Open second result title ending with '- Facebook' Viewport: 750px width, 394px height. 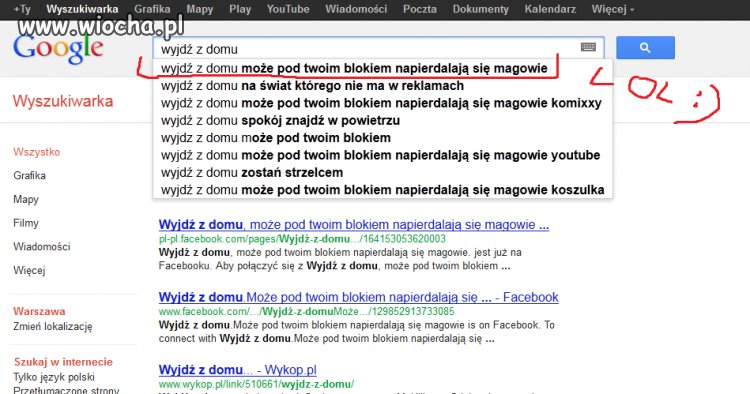tap(359, 297)
